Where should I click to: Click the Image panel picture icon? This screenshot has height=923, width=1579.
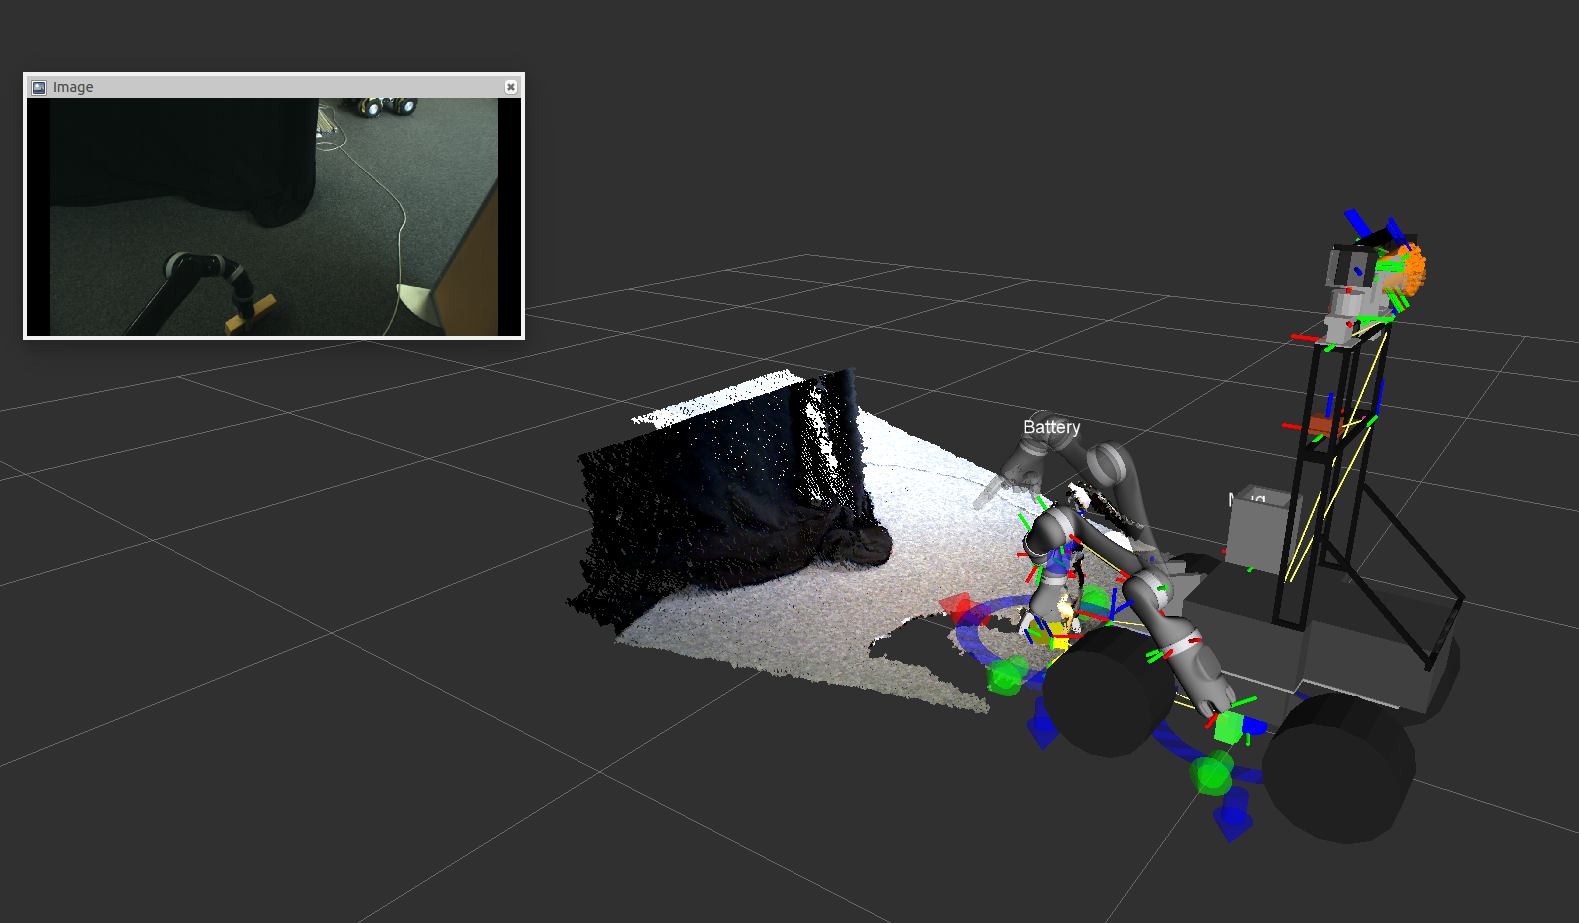(x=39, y=87)
